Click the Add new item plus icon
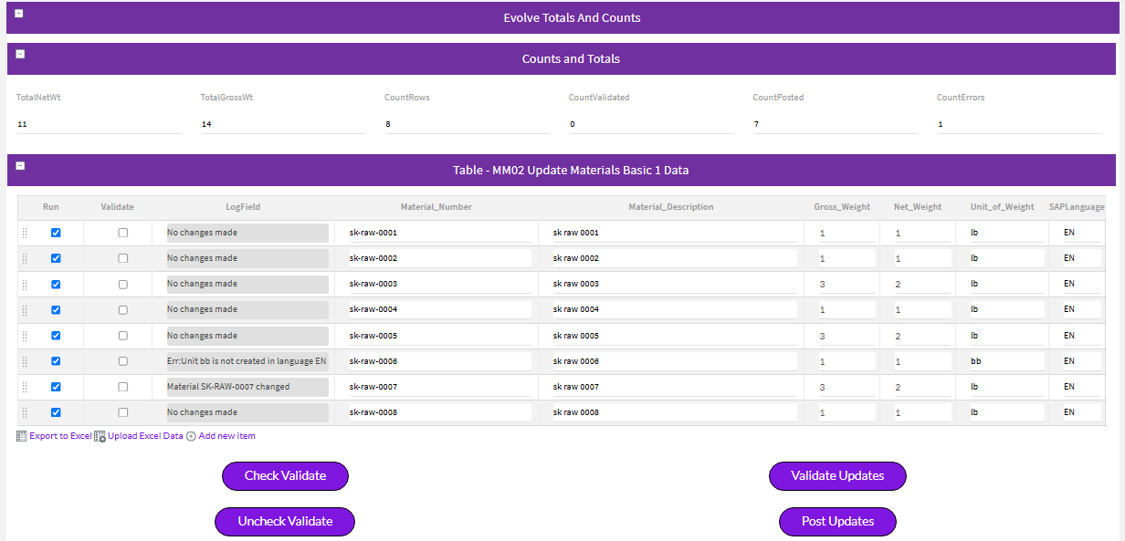 point(191,436)
